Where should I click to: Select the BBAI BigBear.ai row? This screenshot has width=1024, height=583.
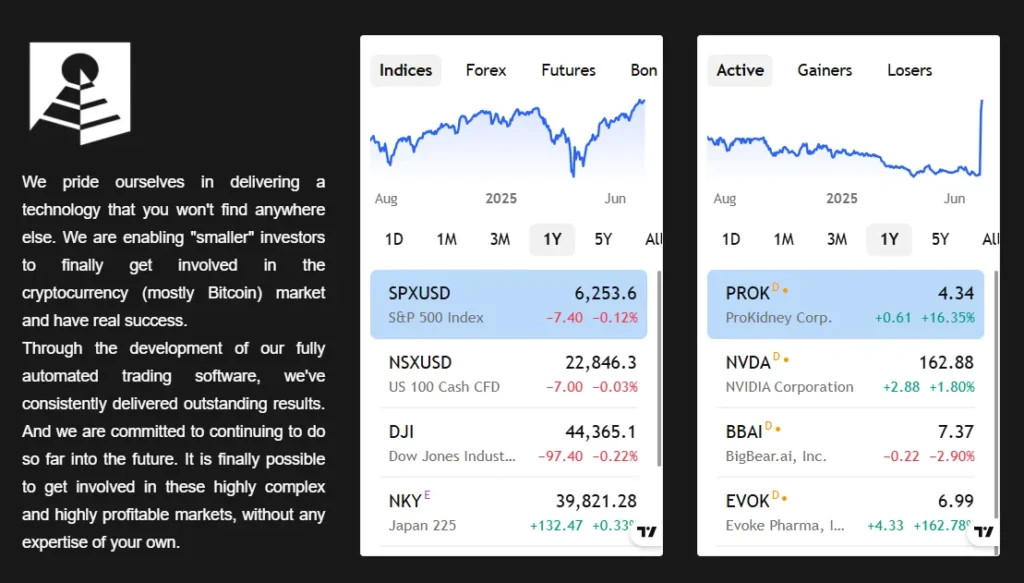pos(845,443)
